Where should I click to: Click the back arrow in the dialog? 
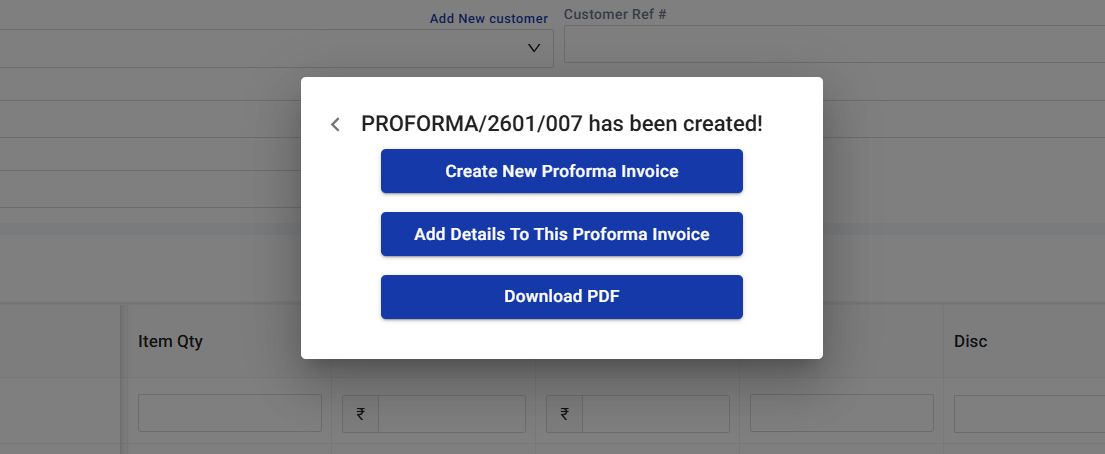(336, 125)
